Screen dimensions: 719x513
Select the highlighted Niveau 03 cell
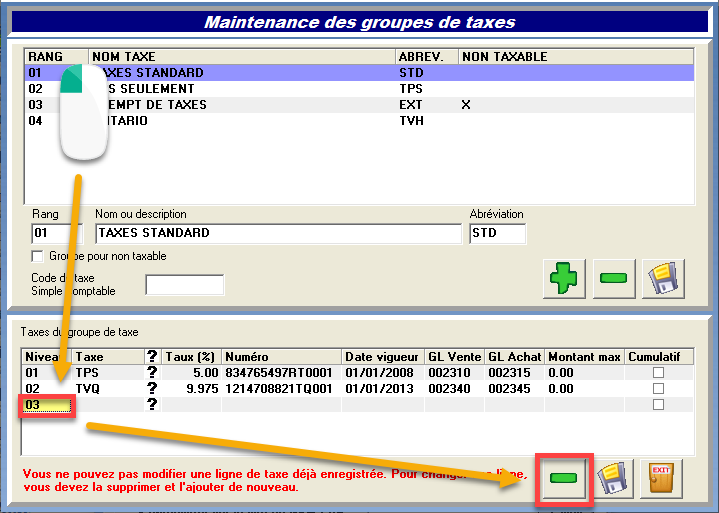click(47, 405)
